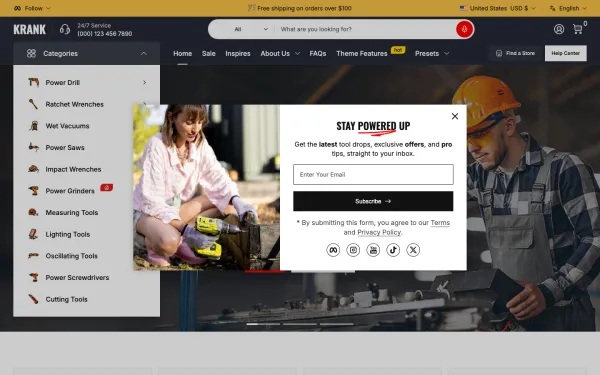The width and height of the screenshot is (600, 375).
Task: Click the Lighting Tools category icon
Action: (x=33, y=234)
